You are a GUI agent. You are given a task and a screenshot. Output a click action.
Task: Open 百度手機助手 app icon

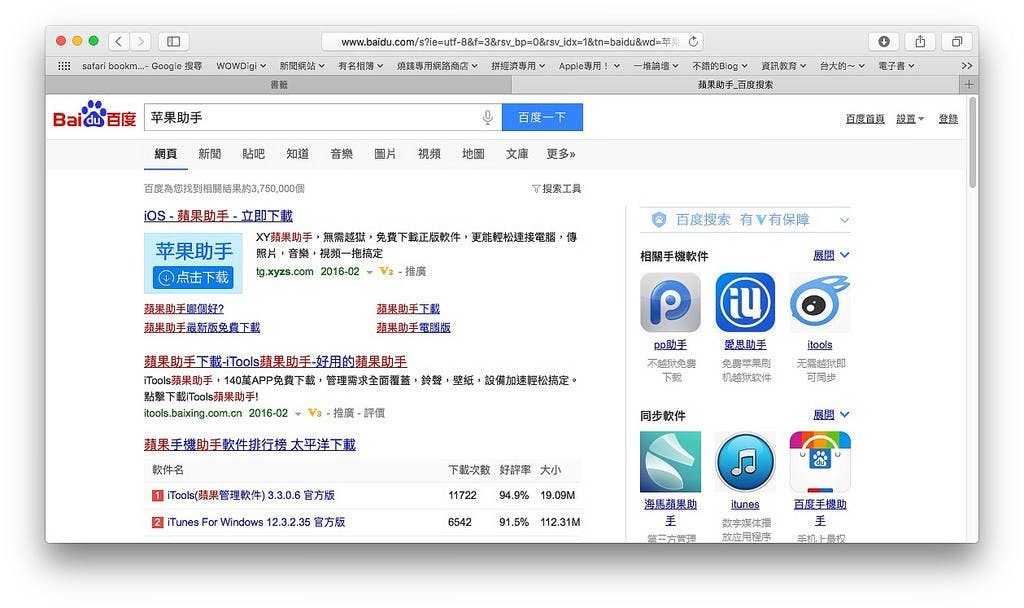tap(820, 461)
